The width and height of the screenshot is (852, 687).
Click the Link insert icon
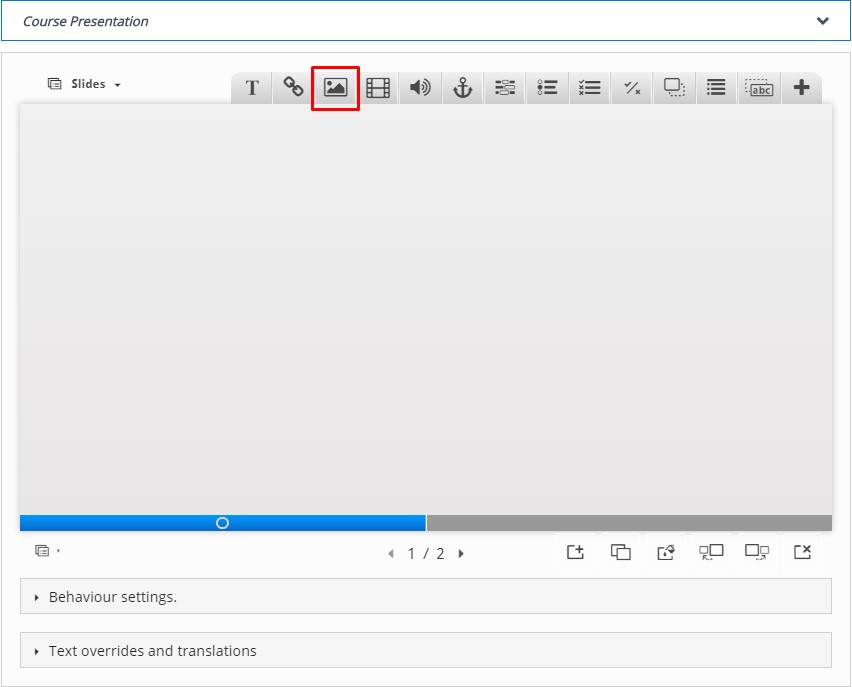(293, 88)
